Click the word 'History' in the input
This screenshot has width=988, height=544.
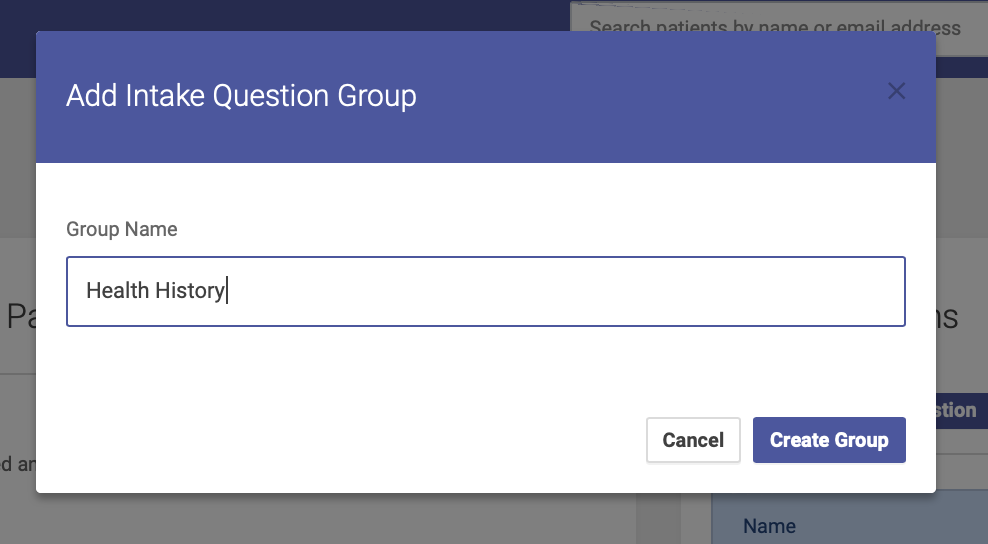190,291
